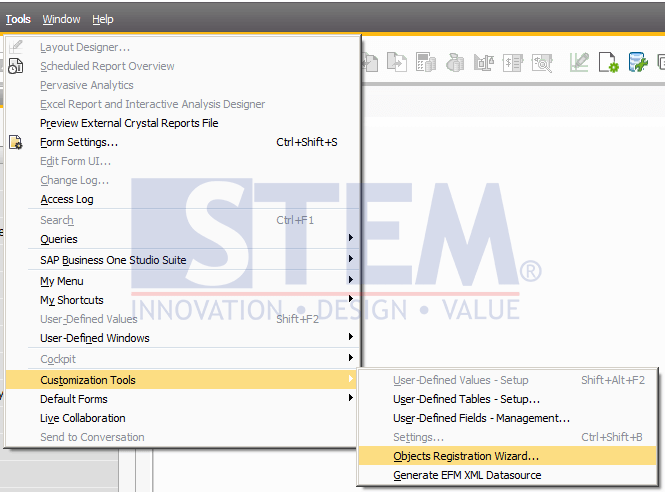Open the Window menu
Viewport: 665px width, 492px height.
pyautogui.click(x=61, y=19)
